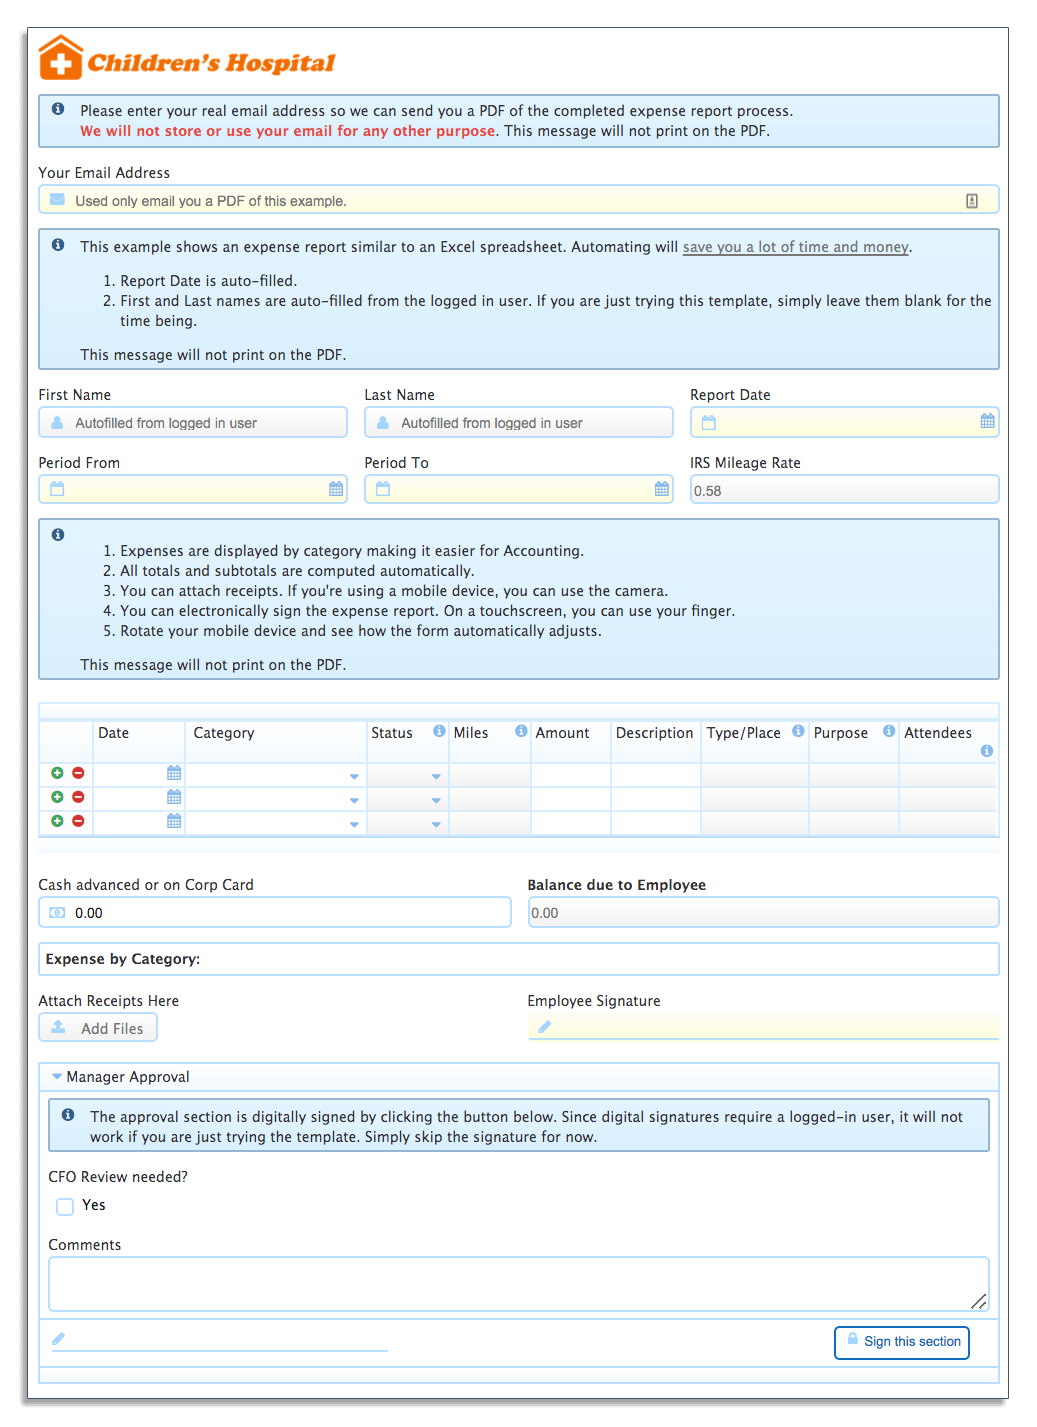1037x1427 pixels.
Task: Add a row with third row's green plus
Action: pyautogui.click(x=57, y=821)
